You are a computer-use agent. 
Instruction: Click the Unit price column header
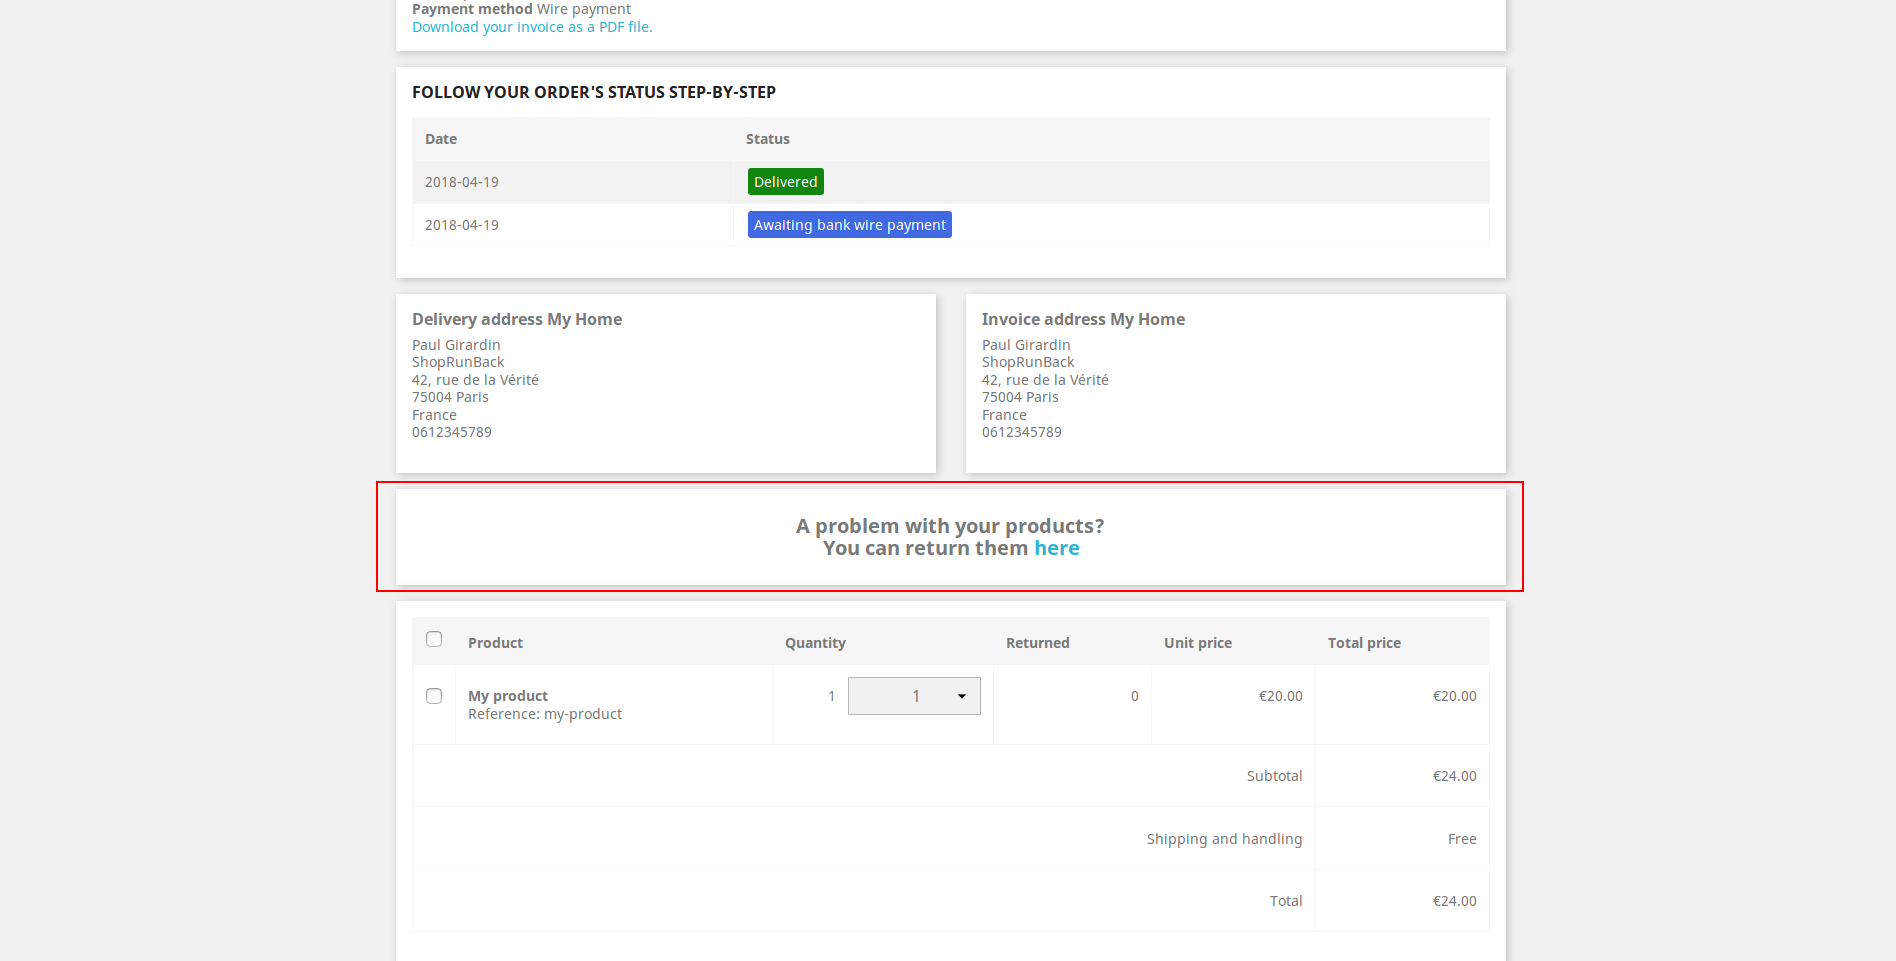pyautogui.click(x=1198, y=643)
